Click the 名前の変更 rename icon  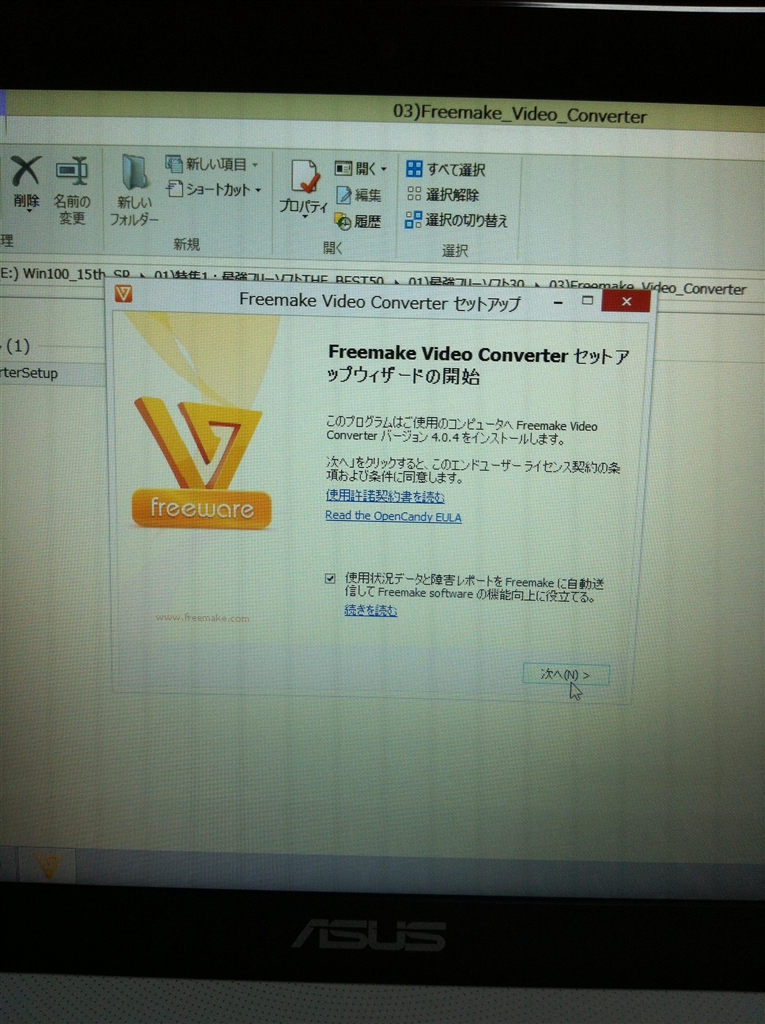[72, 172]
